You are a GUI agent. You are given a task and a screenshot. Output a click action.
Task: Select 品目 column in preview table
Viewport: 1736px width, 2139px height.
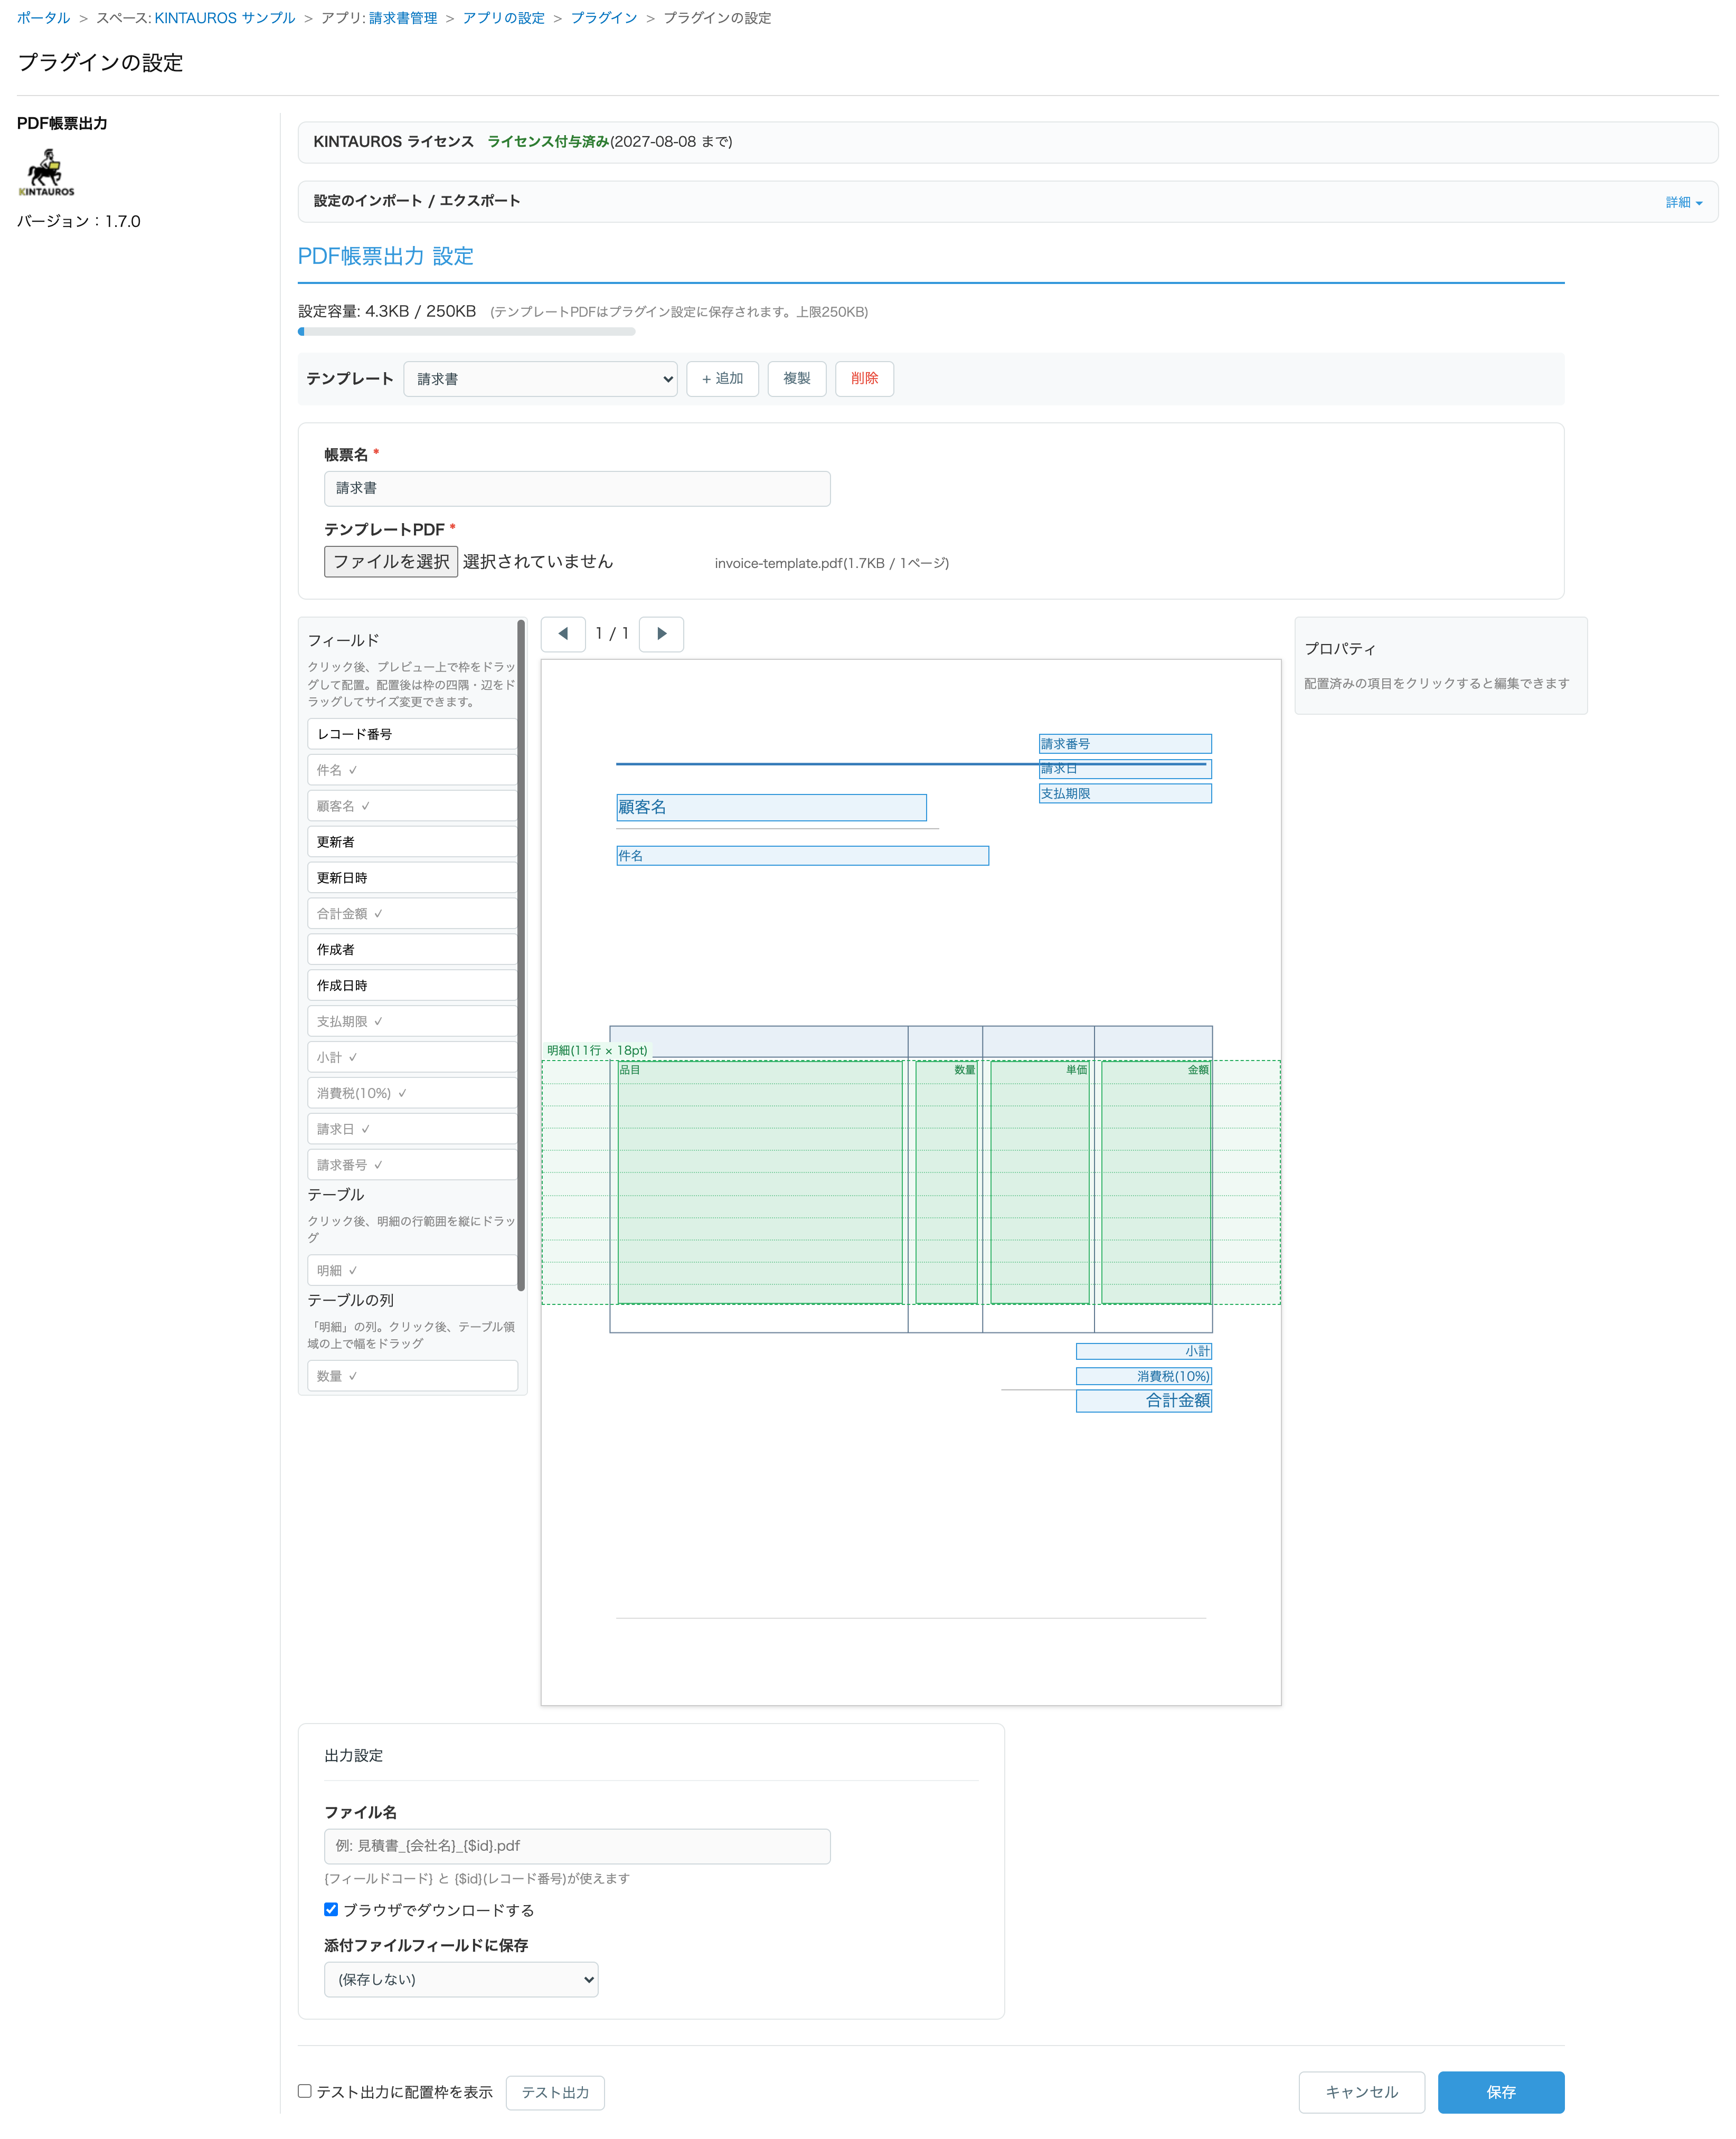point(760,1182)
